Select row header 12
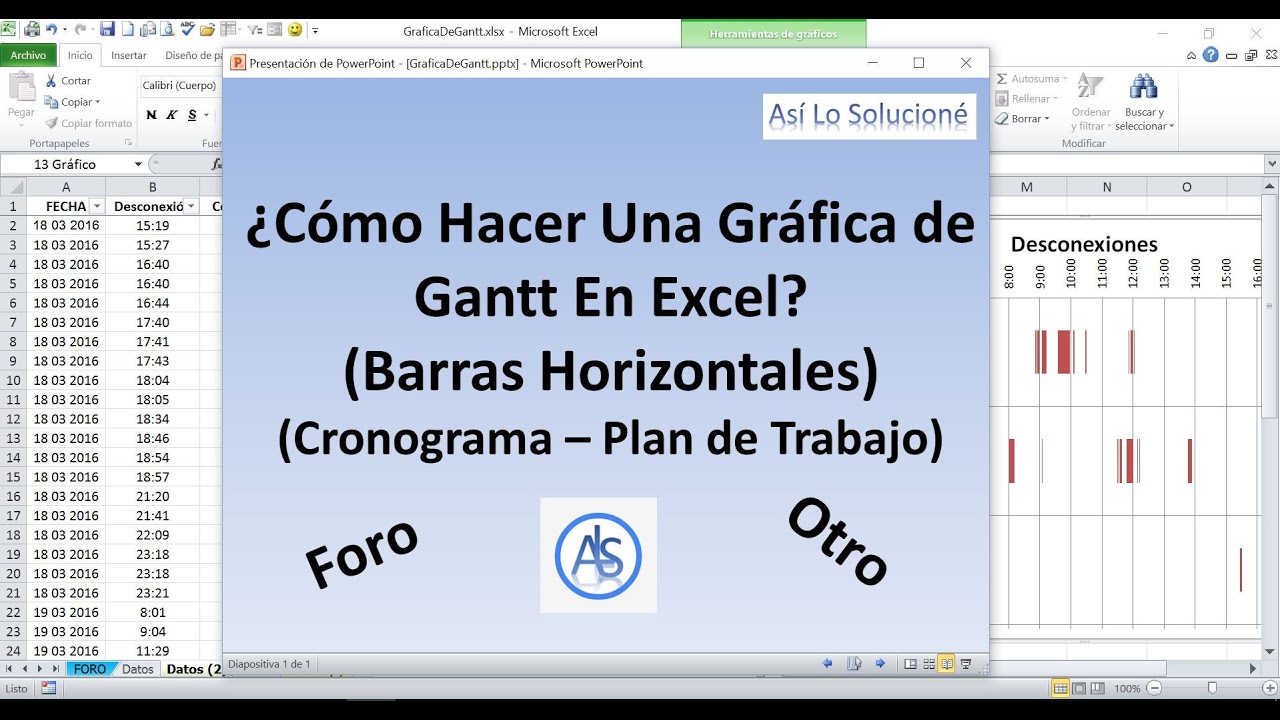Viewport: 1280px width, 720px height. pyautogui.click(x=13, y=419)
